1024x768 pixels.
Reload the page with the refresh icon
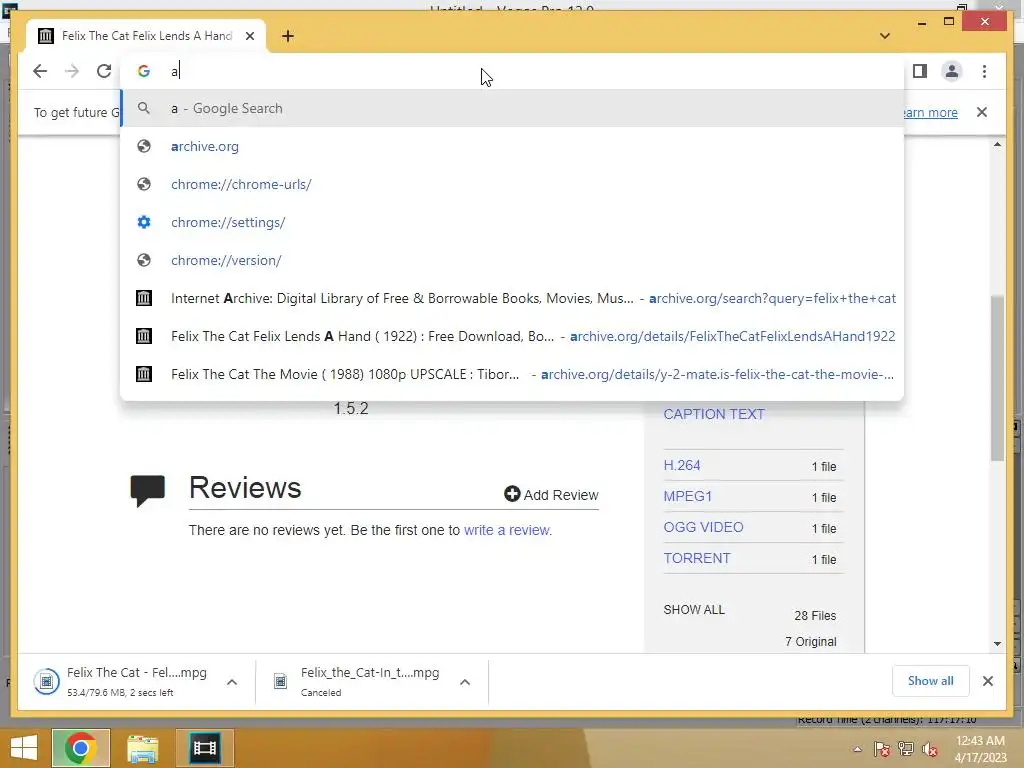tap(104, 71)
